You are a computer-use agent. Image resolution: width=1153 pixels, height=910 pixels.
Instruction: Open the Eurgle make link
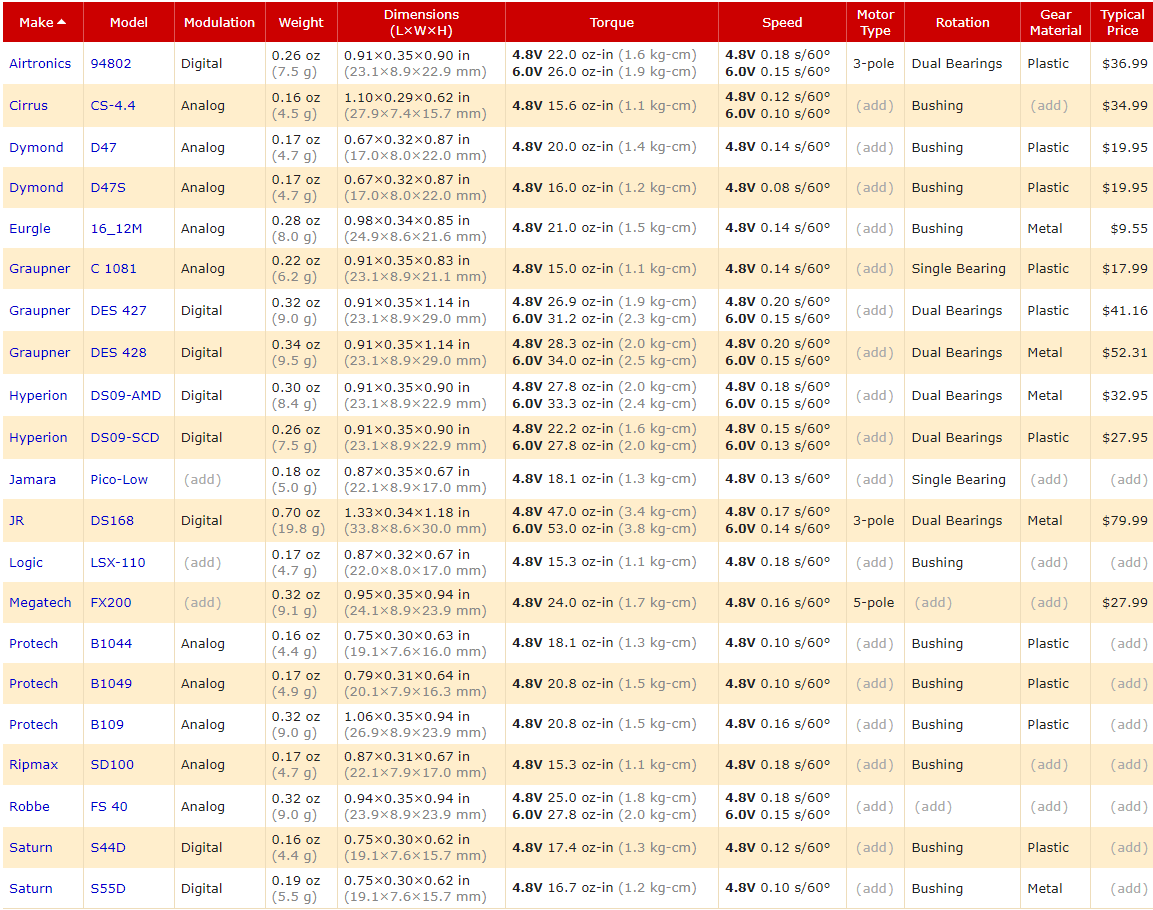coord(29,229)
